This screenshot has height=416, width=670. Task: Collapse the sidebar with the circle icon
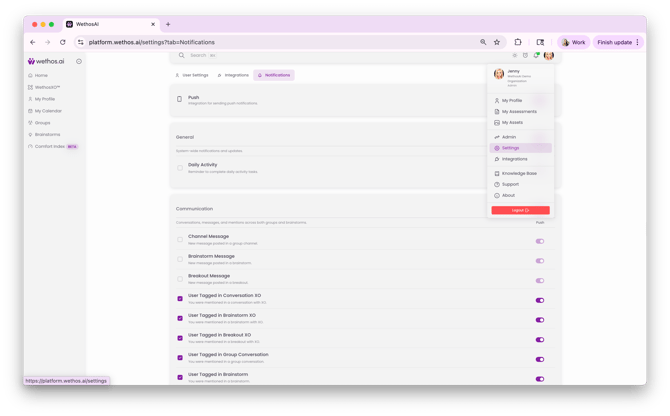click(x=79, y=62)
